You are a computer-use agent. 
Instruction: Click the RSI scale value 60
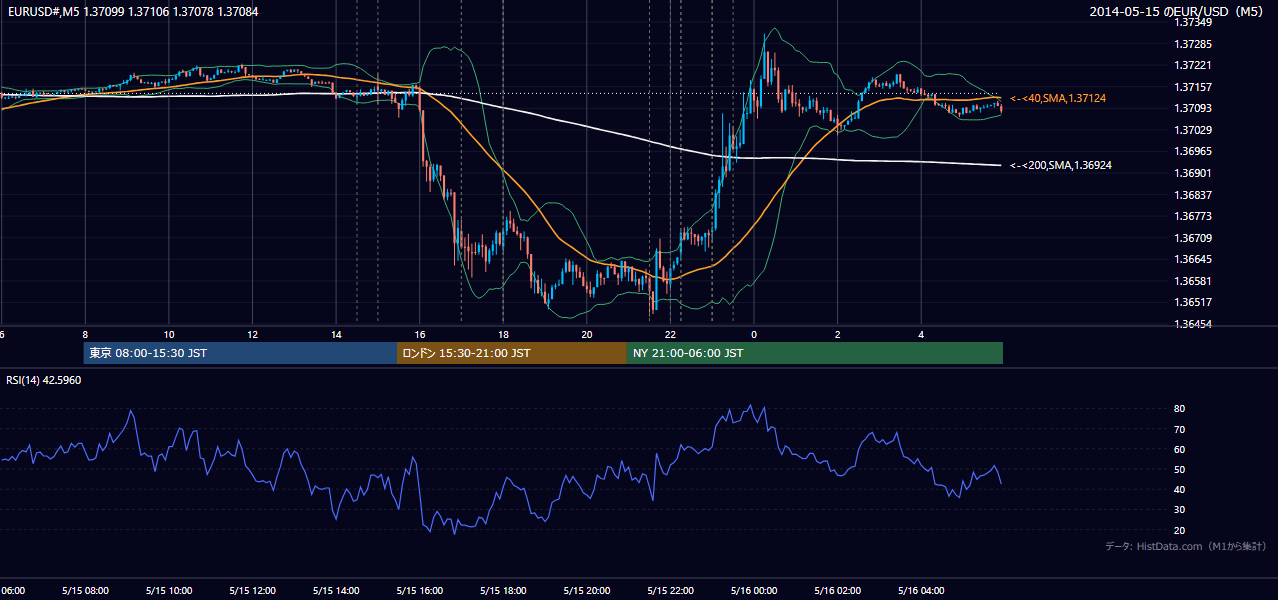coord(1180,449)
